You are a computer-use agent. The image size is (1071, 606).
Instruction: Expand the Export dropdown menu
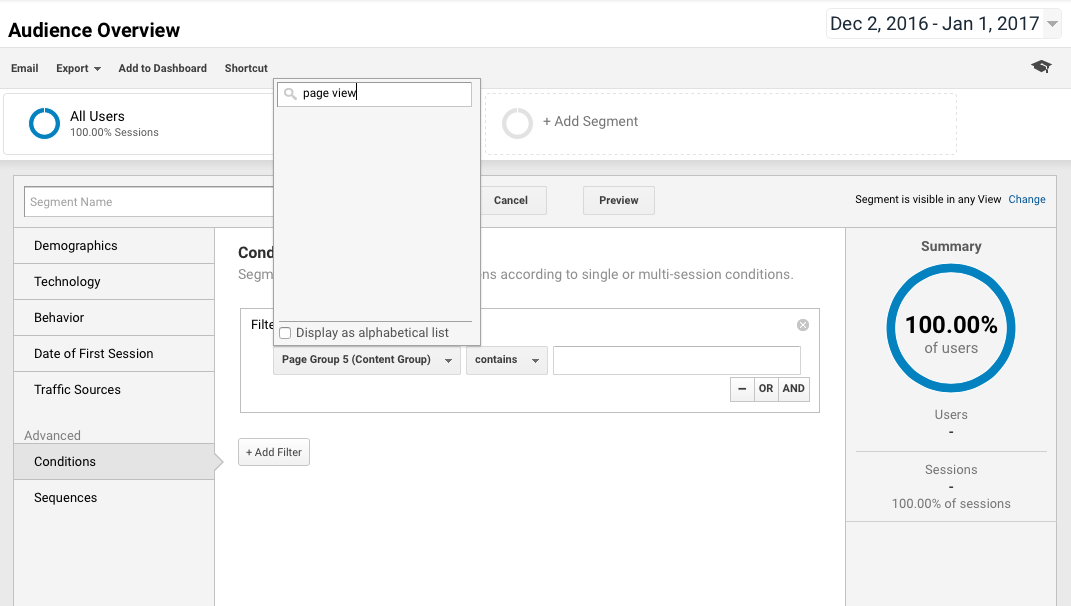tap(78, 68)
